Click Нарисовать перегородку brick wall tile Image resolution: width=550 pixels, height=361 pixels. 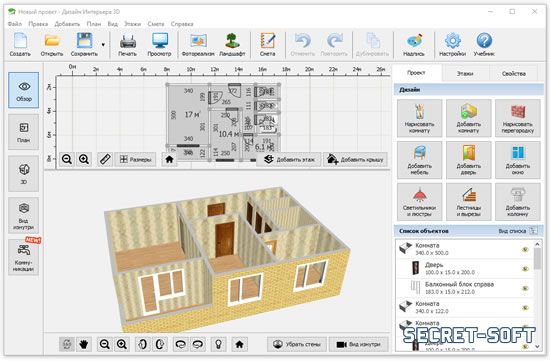coord(518,118)
